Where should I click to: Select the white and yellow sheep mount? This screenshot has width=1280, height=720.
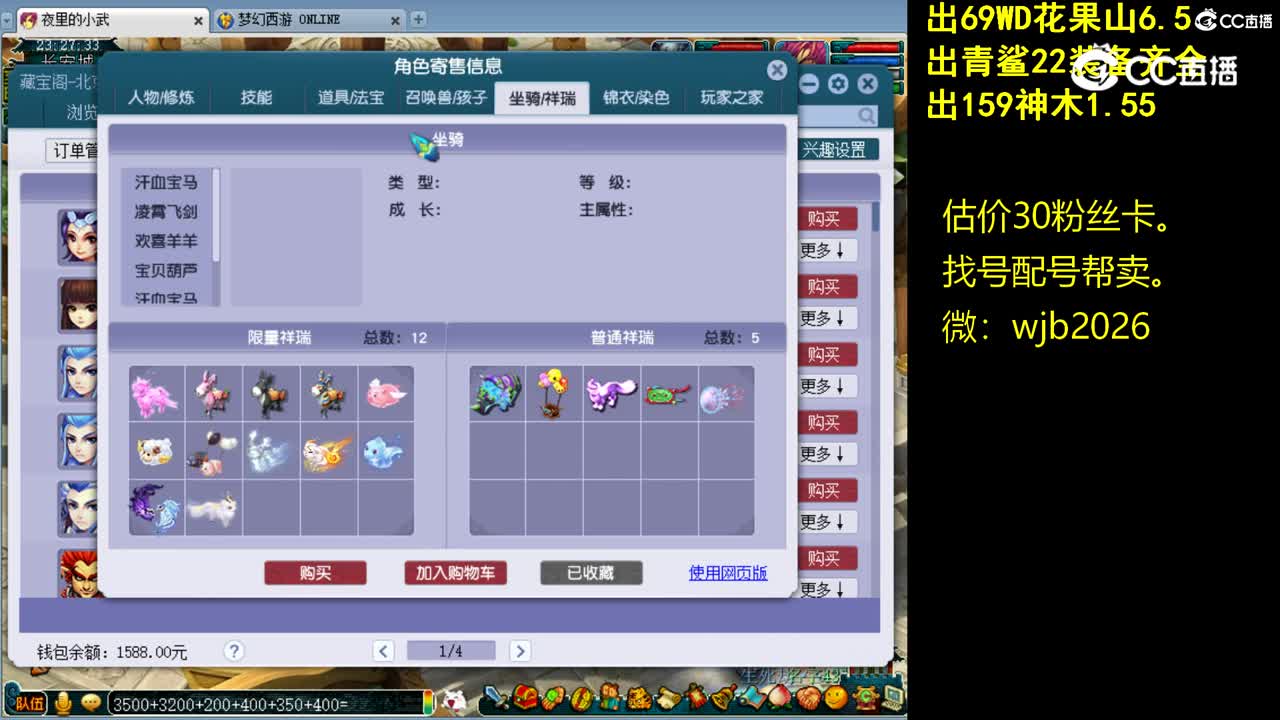coord(157,451)
